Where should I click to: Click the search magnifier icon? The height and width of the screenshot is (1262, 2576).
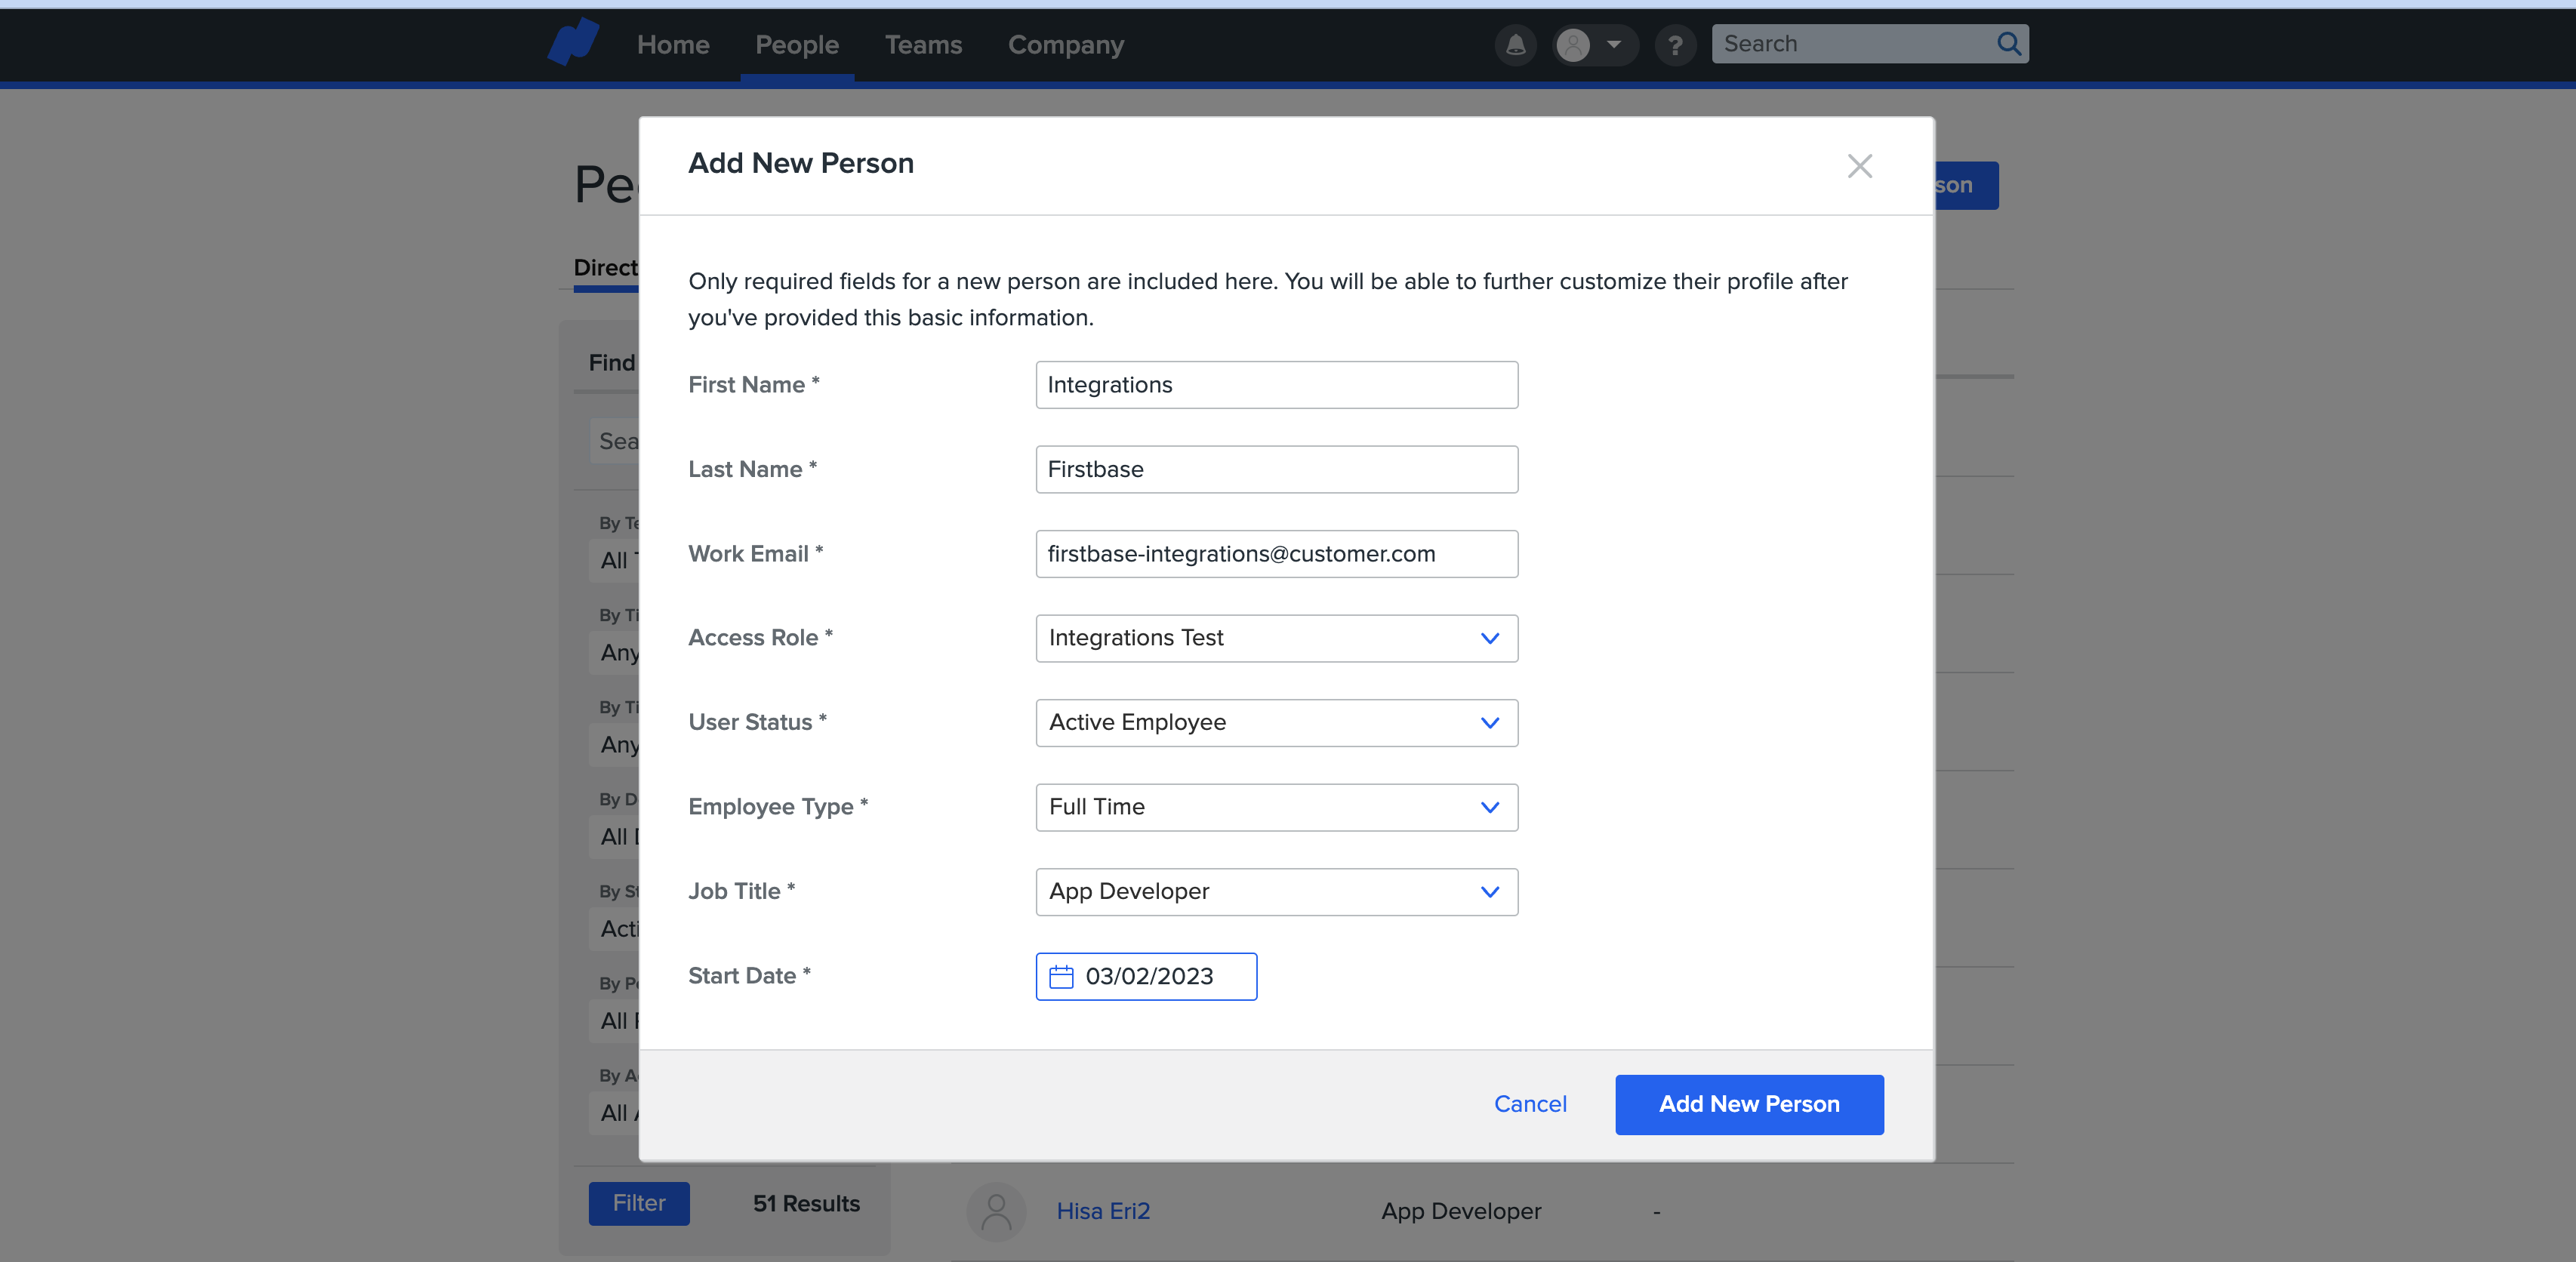[2008, 44]
